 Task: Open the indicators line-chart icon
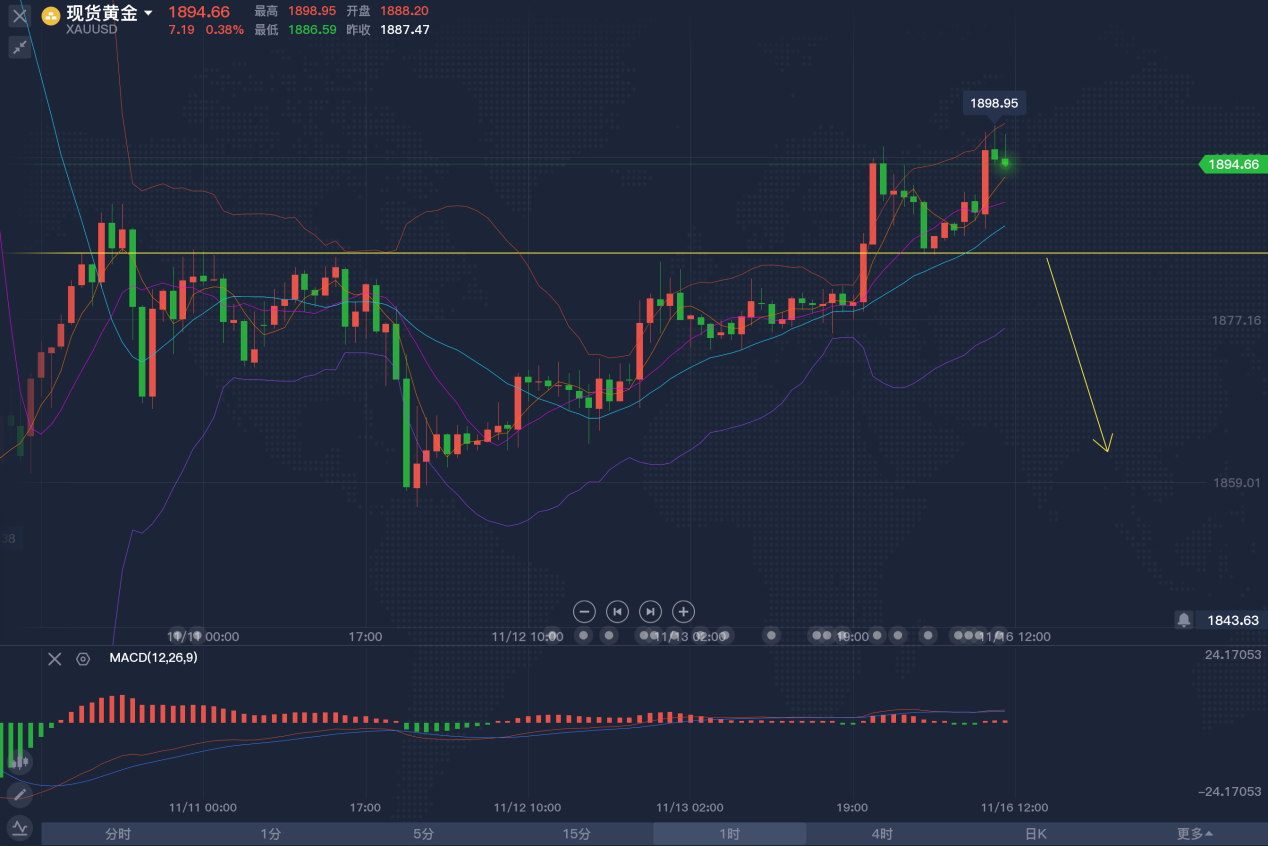(19, 828)
